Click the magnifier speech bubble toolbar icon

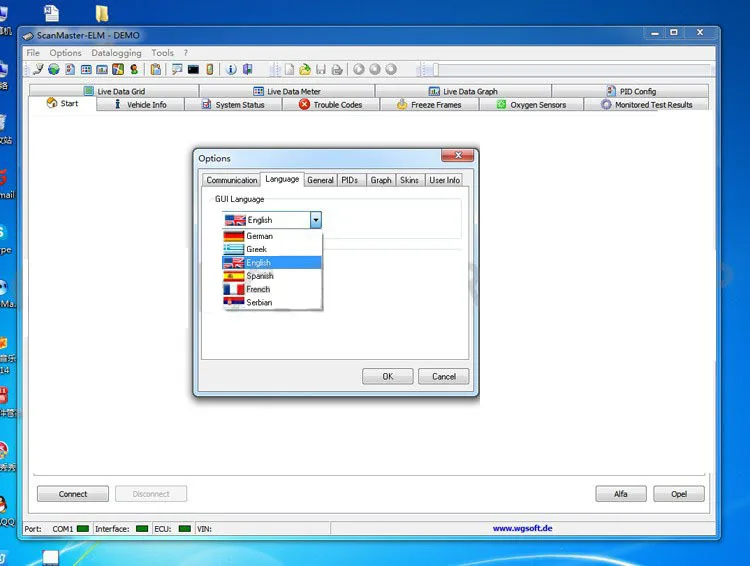click(177, 69)
